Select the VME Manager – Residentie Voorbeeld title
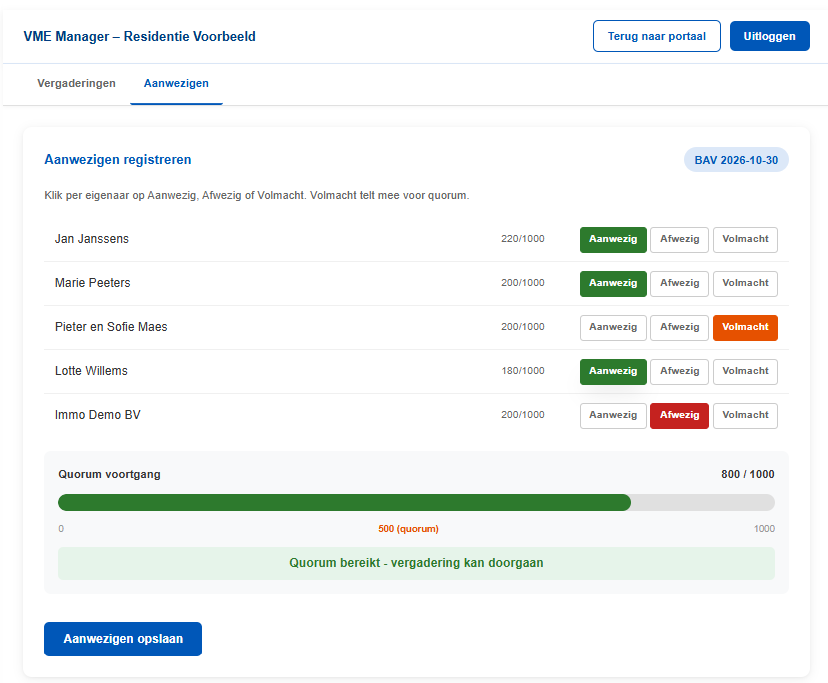 [x=139, y=36]
